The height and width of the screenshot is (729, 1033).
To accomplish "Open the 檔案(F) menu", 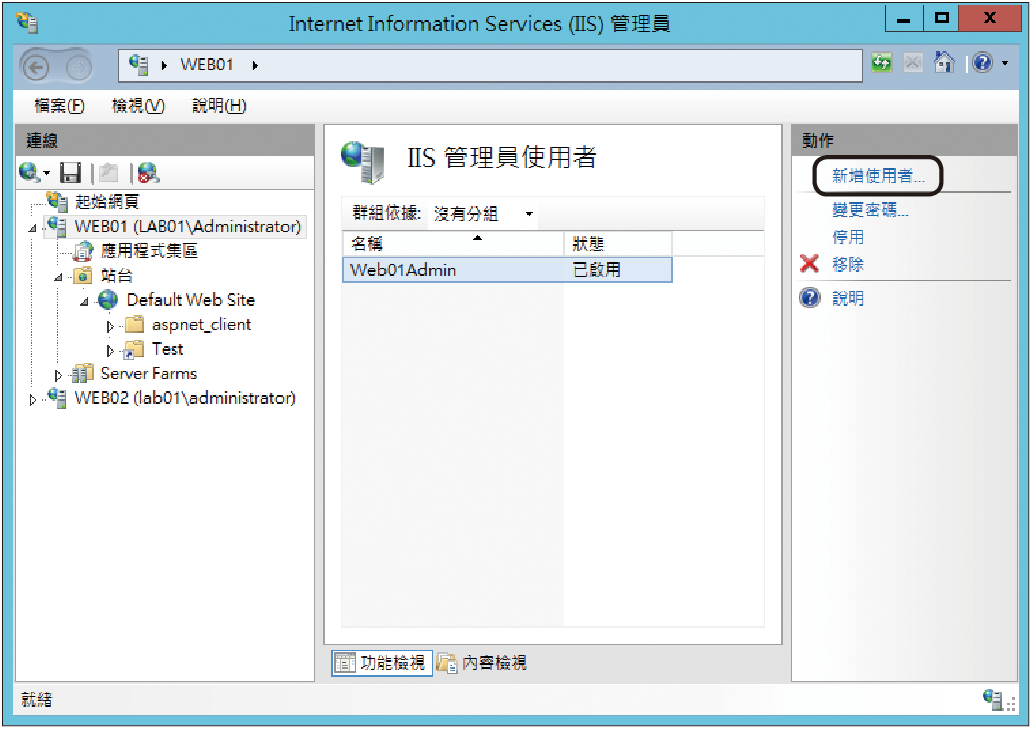I will tap(59, 106).
